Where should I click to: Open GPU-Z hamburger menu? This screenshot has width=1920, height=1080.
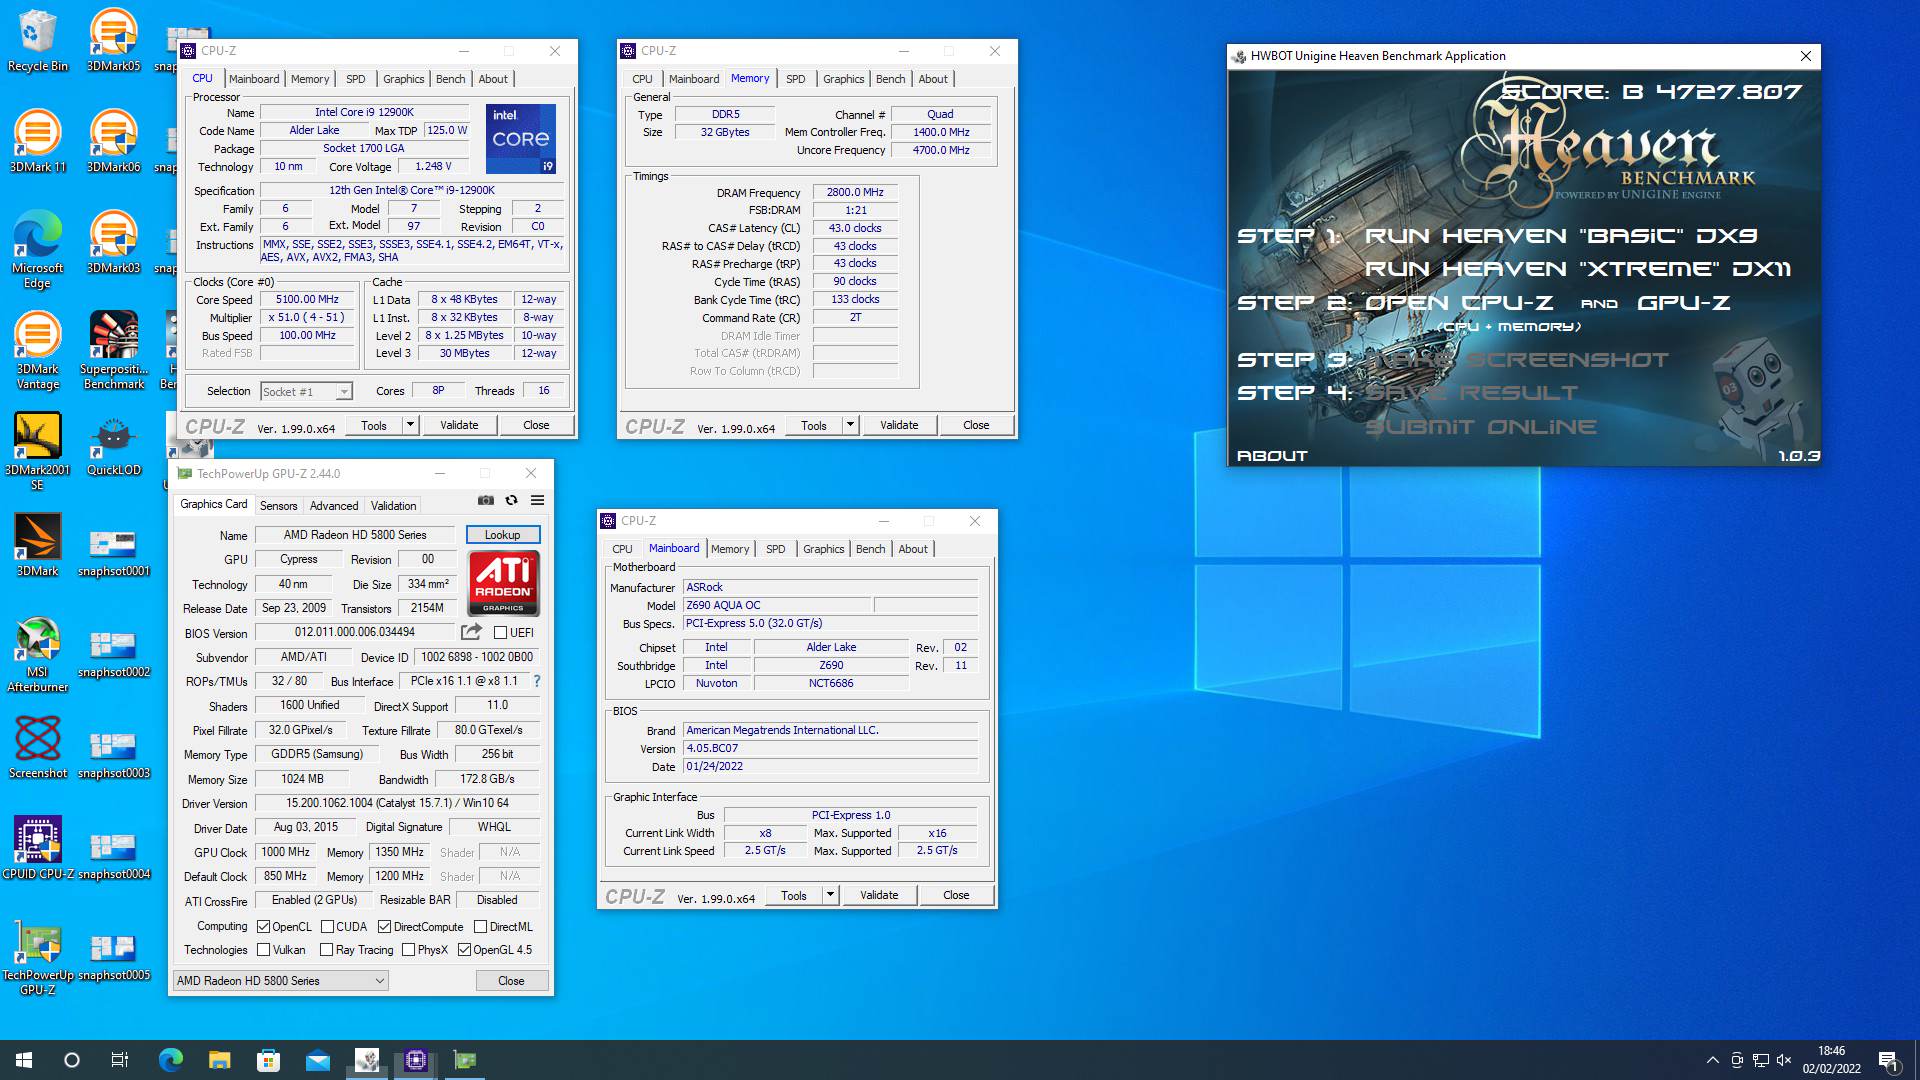coord(537,500)
